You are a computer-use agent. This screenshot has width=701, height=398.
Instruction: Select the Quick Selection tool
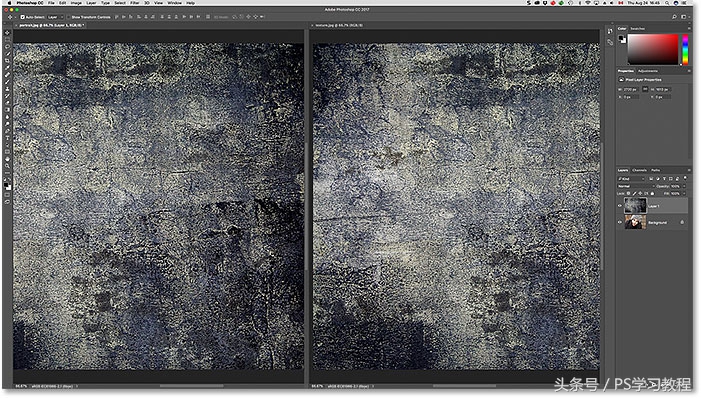7,54
